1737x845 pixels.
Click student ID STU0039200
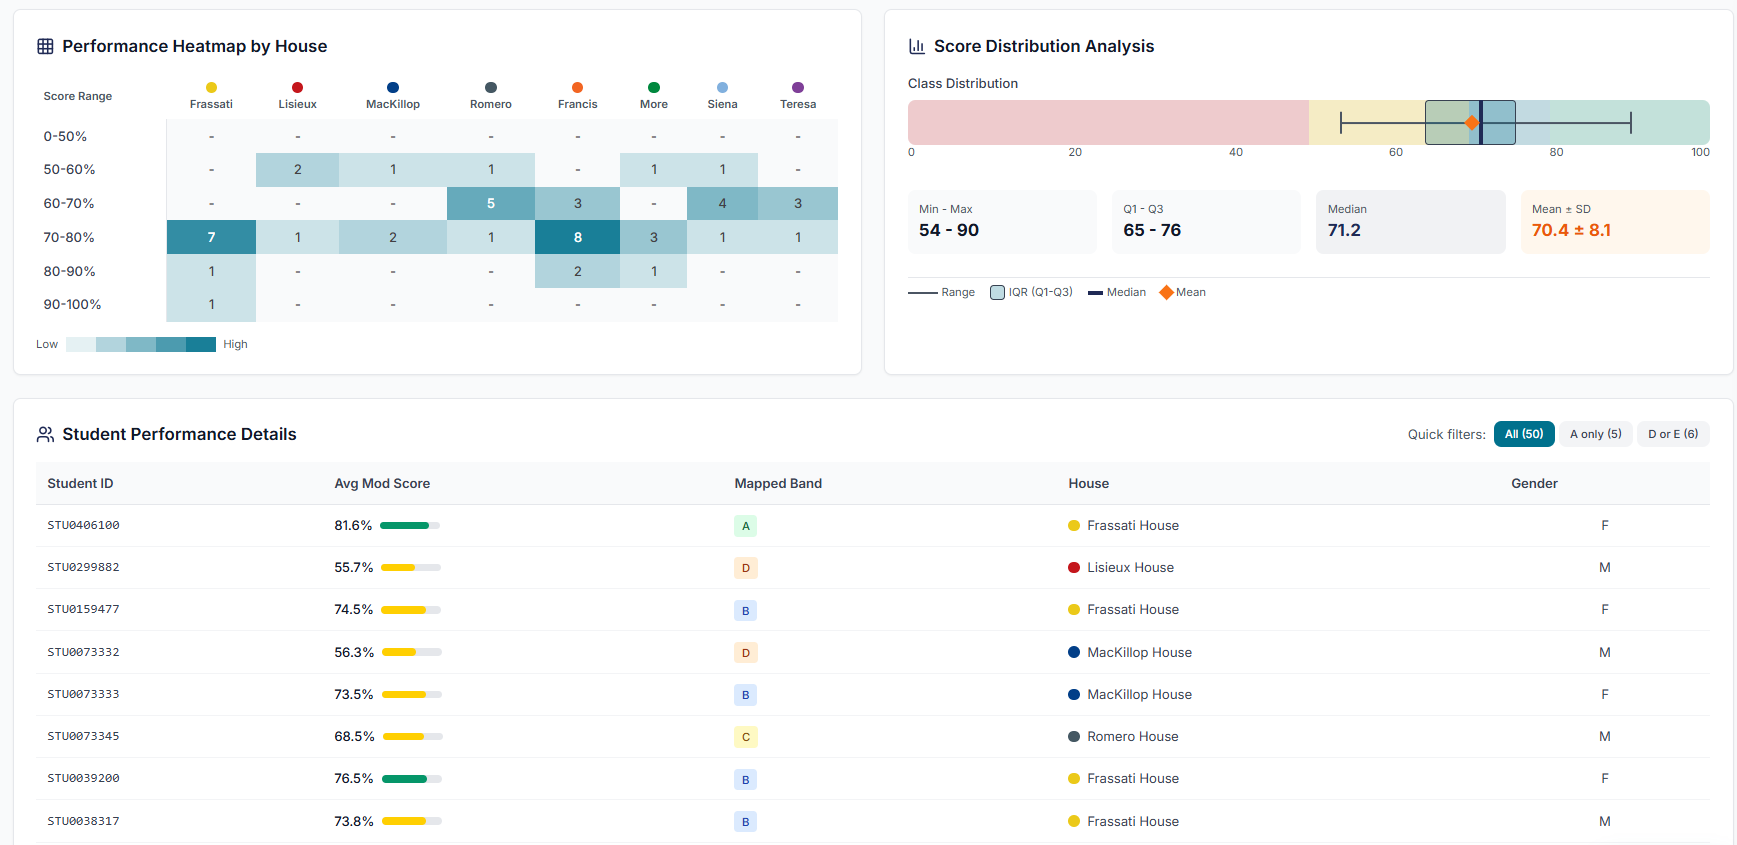click(x=83, y=778)
